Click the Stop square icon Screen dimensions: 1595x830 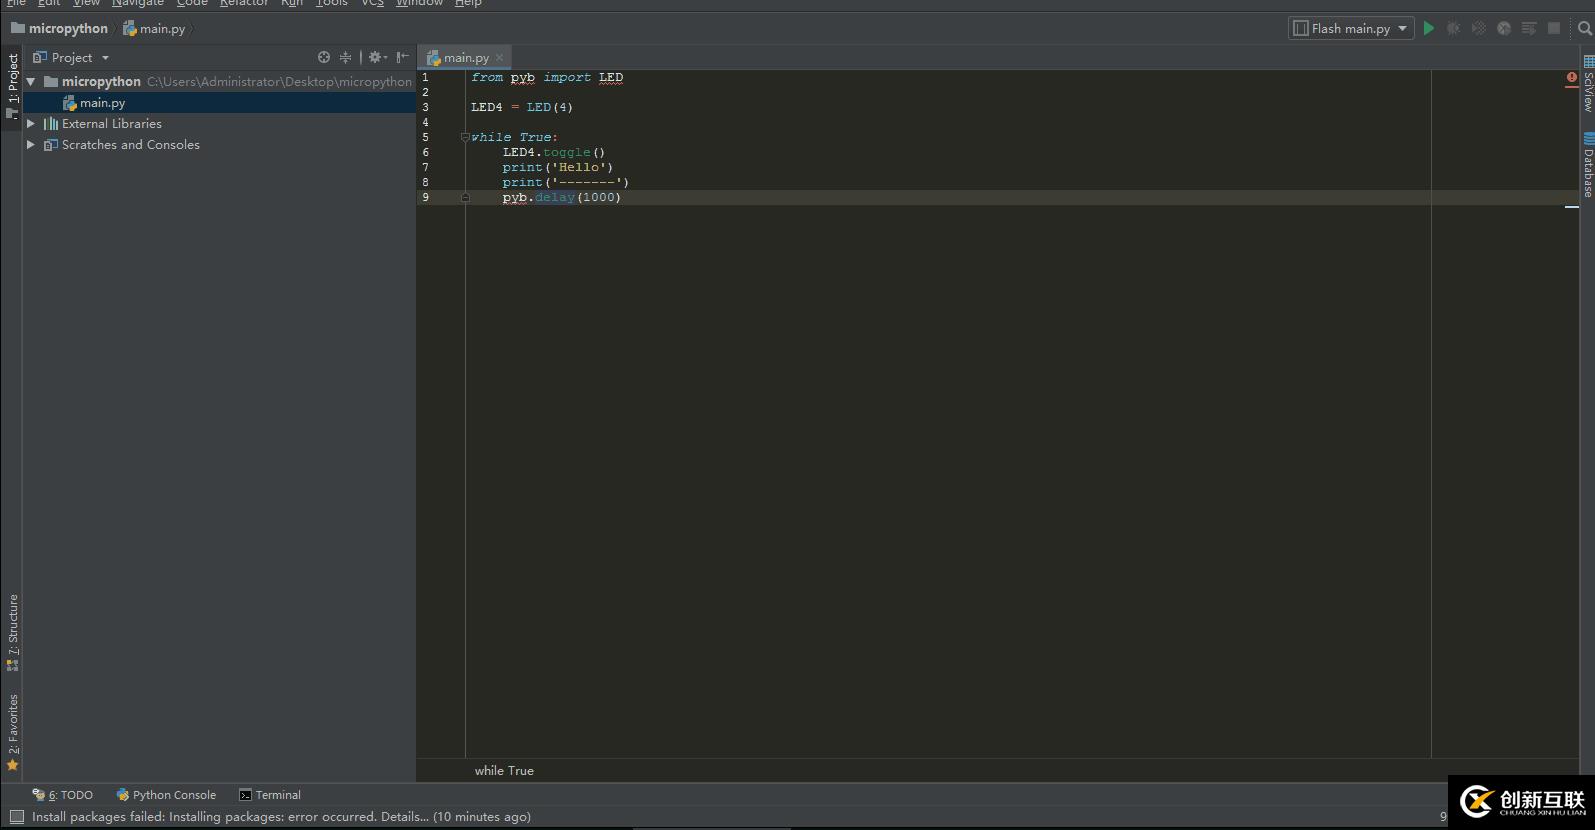click(x=1554, y=29)
